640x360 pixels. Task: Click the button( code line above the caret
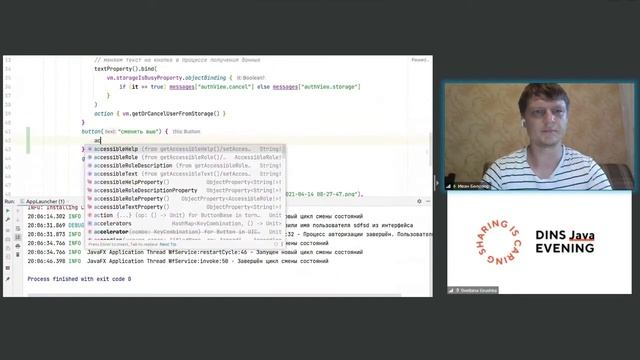(124, 131)
